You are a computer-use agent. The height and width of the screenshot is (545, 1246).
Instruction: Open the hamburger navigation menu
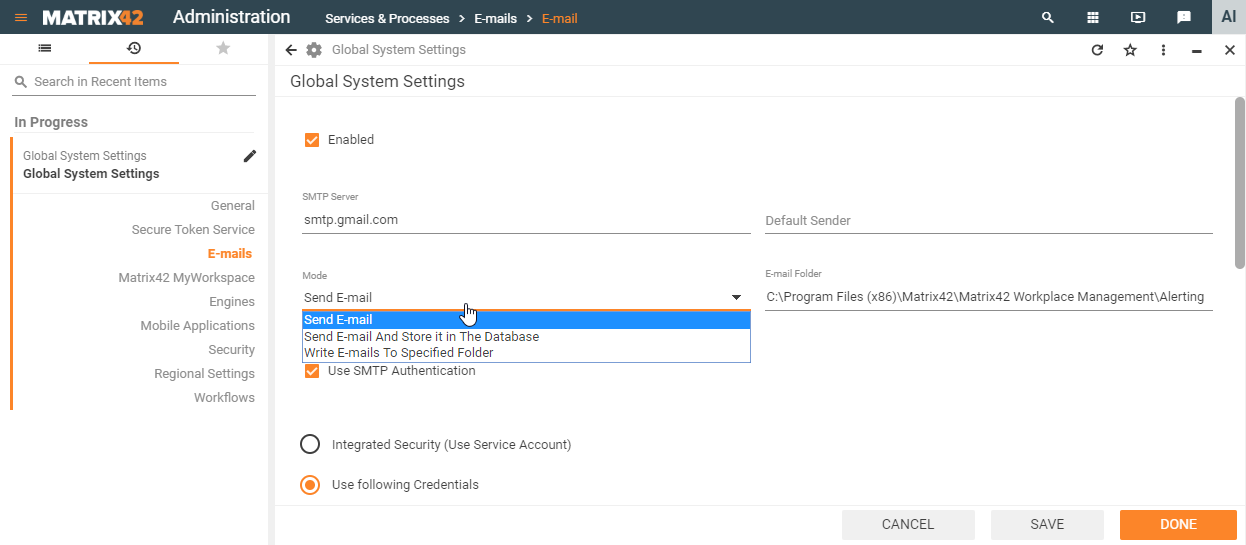[x=21, y=18]
